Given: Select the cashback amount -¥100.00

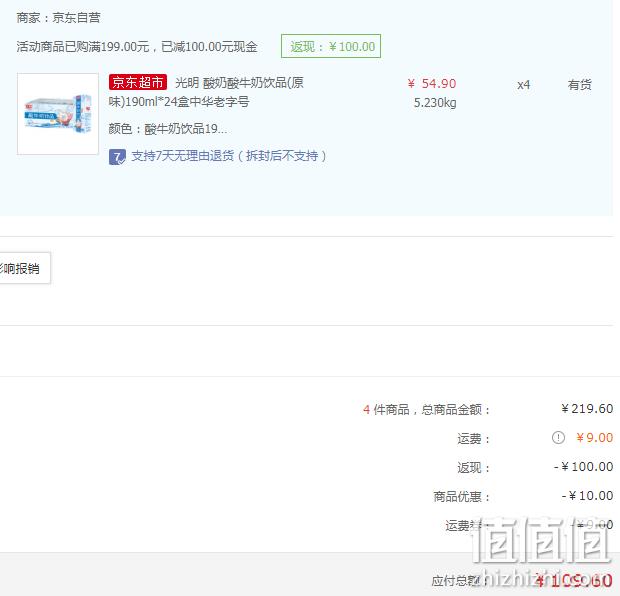Looking at the screenshot, I should 584,467.
